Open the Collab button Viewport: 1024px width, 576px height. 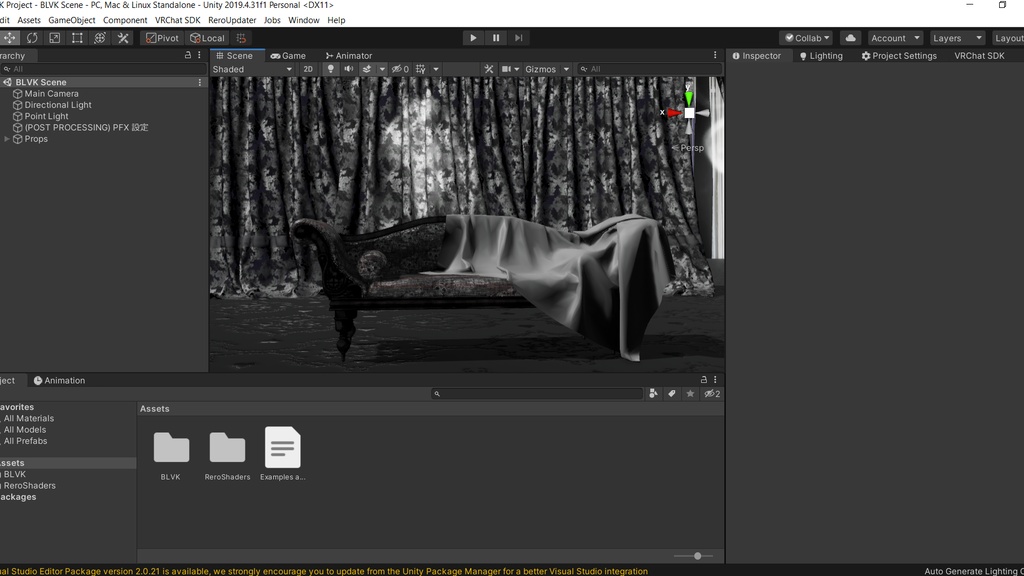806,38
